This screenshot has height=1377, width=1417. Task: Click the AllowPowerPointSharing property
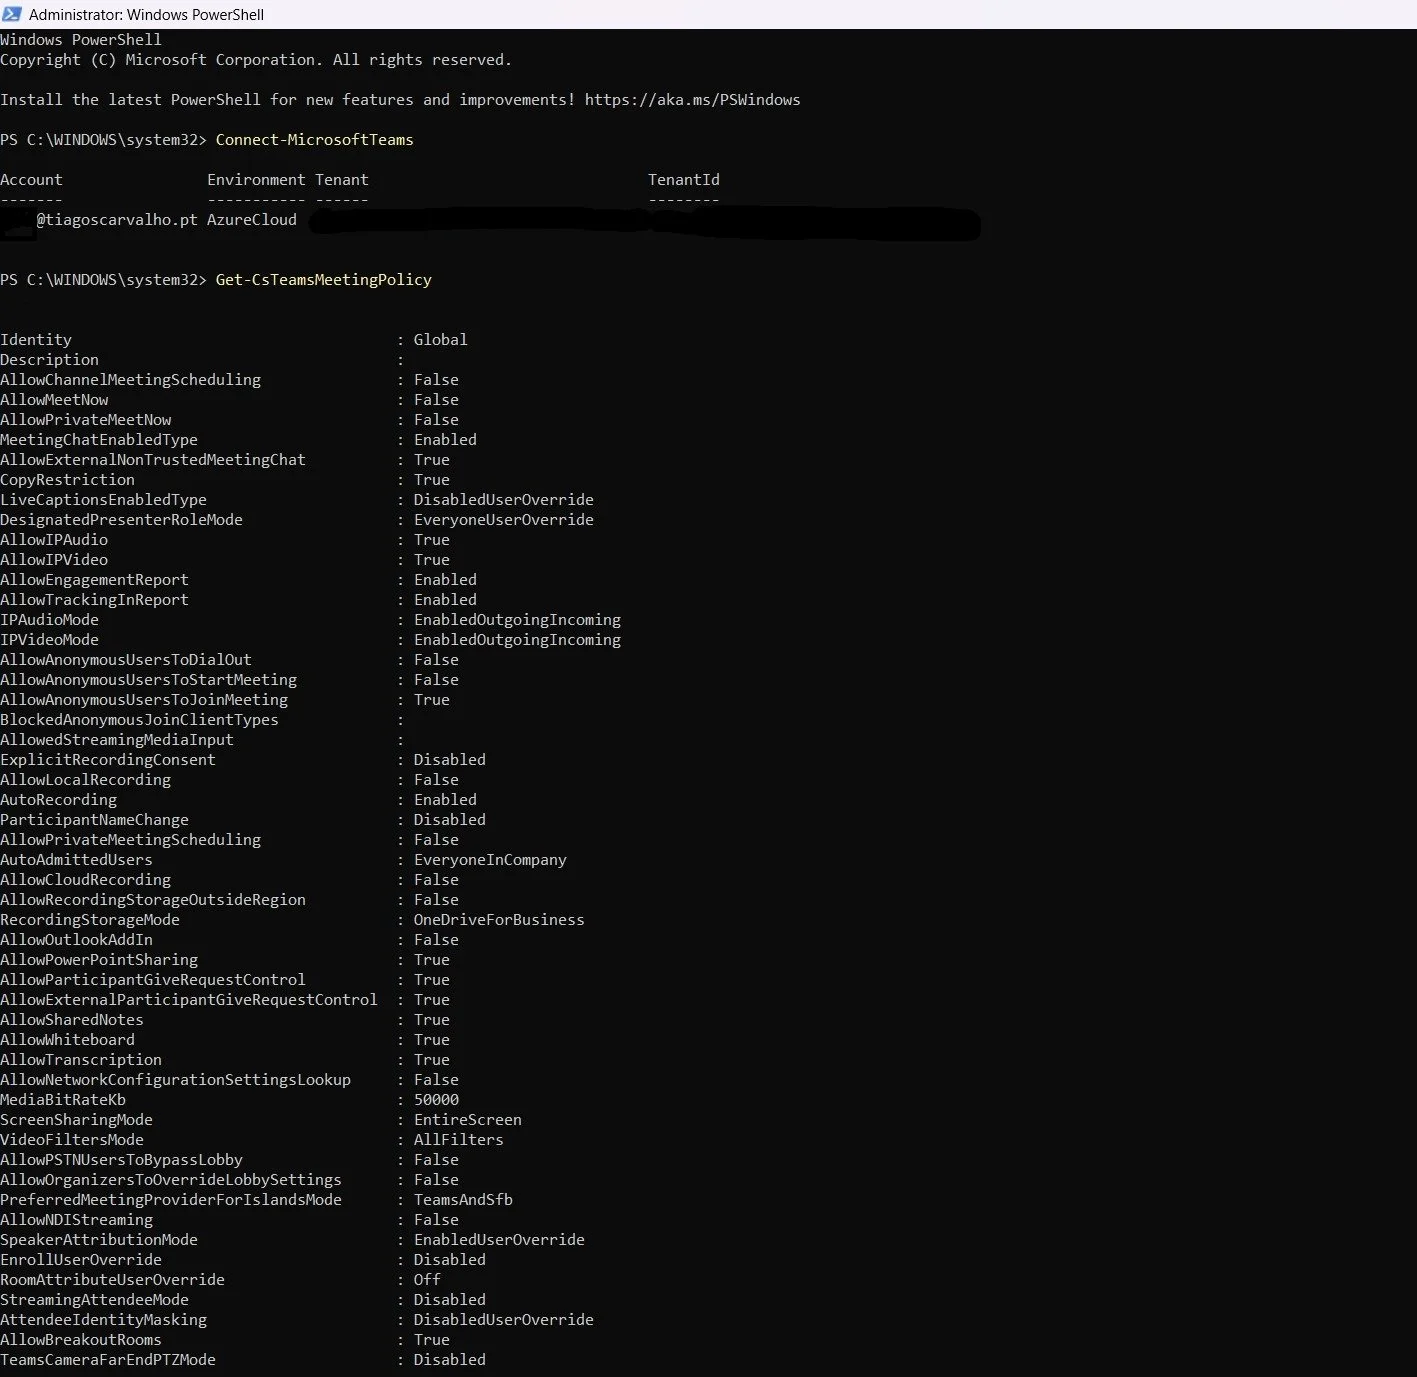pyautogui.click(x=99, y=960)
